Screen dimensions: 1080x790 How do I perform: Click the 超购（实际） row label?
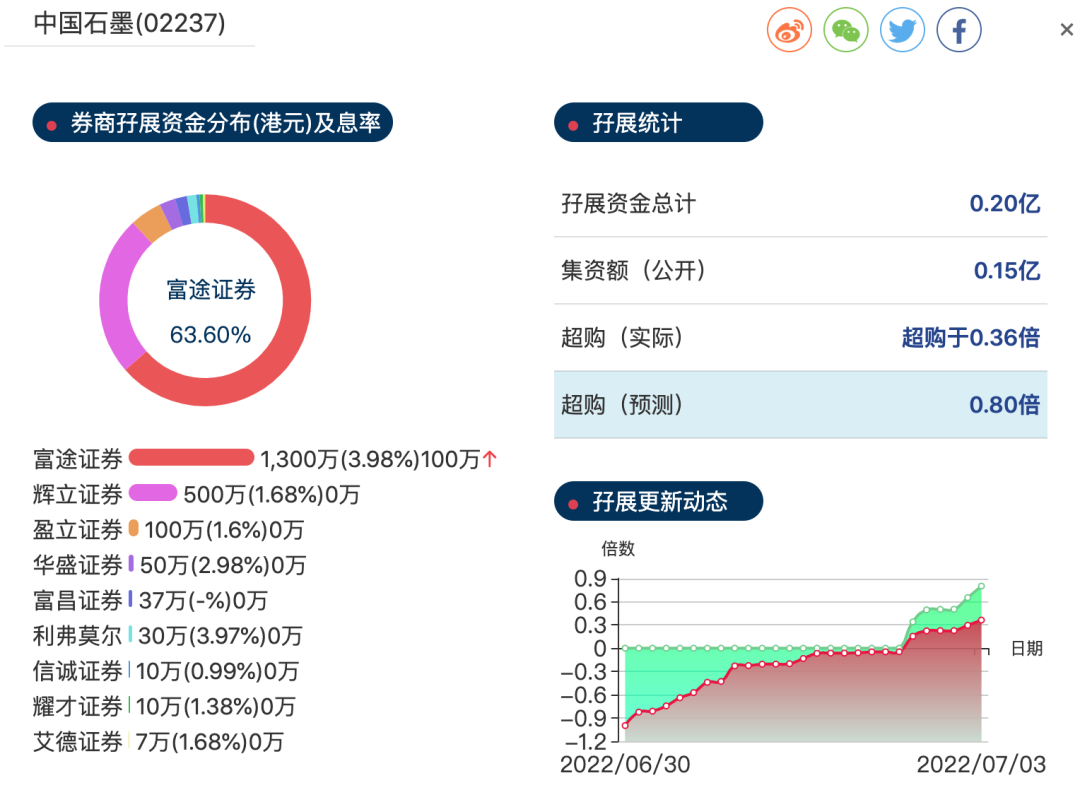[623, 337]
